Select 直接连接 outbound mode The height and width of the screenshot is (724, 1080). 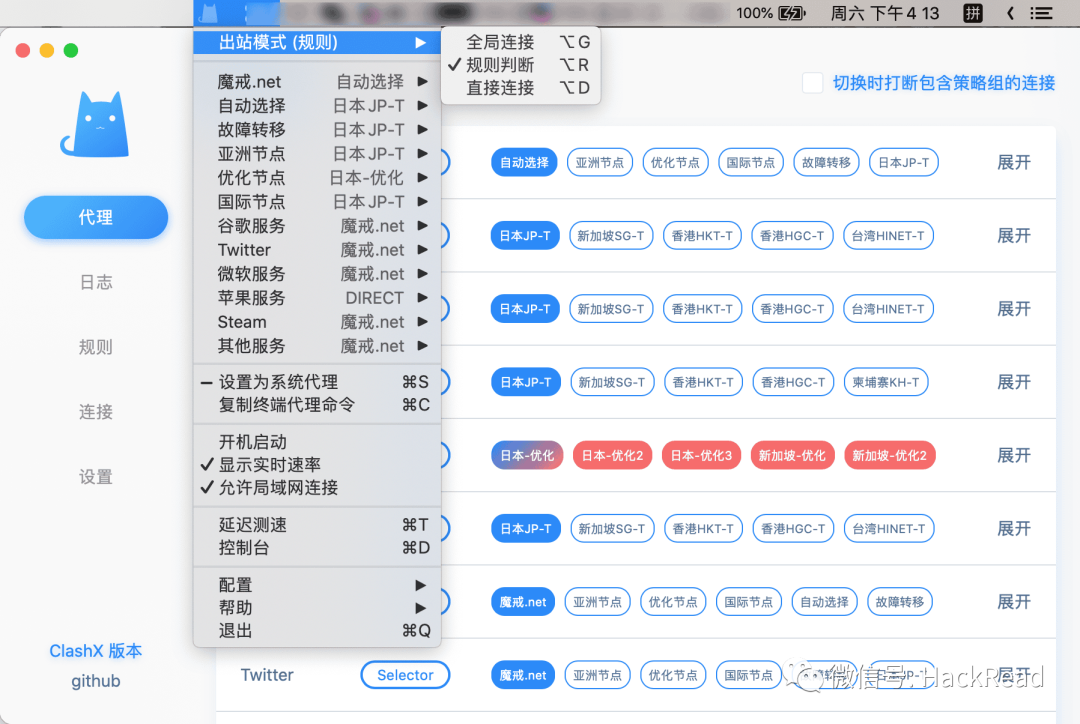coord(520,87)
